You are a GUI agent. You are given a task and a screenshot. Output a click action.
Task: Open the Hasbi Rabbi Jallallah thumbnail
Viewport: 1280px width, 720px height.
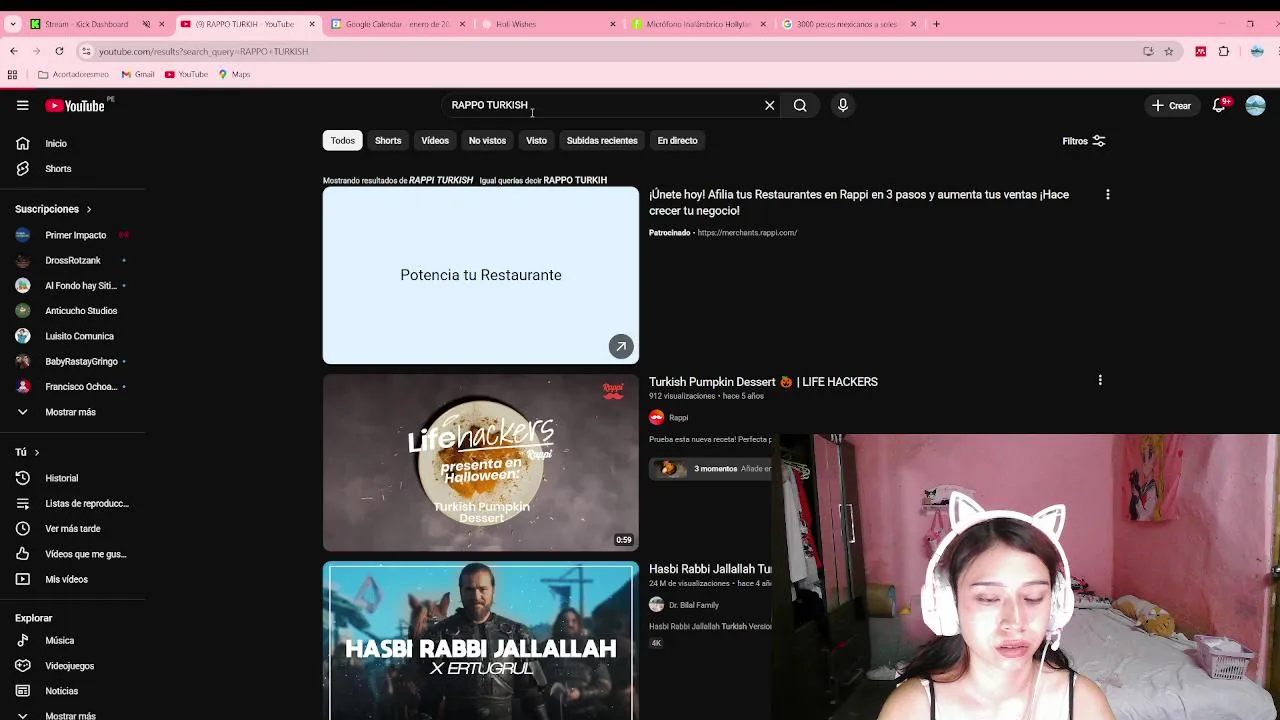[x=481, y=641]
